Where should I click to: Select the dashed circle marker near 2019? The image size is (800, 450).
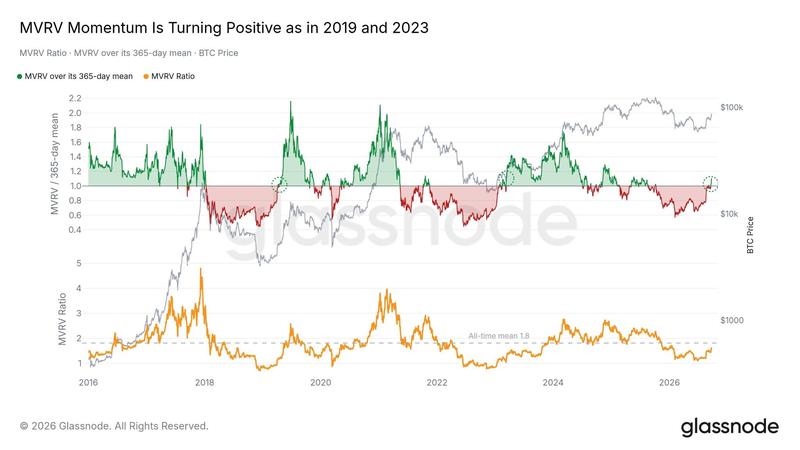coord(279,185)
